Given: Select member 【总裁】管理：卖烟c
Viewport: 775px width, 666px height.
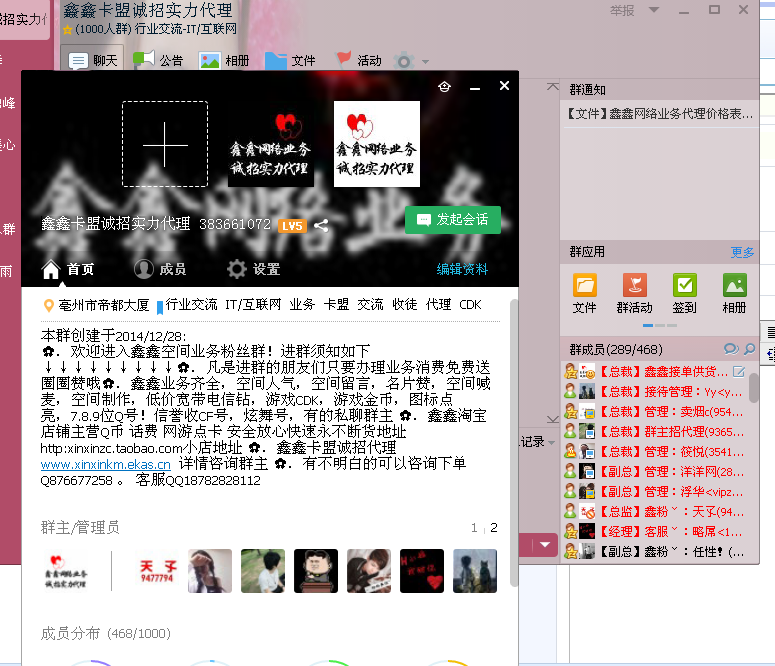Looking at the screenshot, I should (654, 411).
